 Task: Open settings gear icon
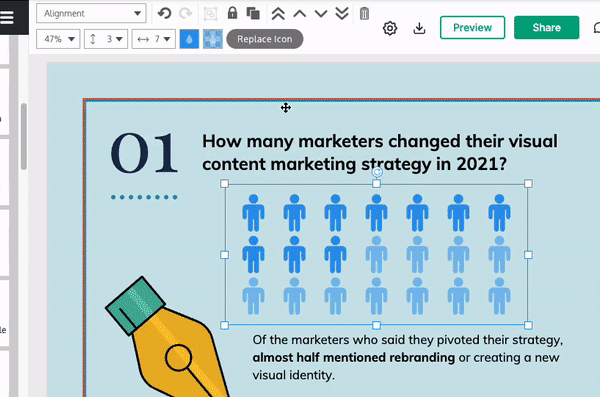390,28
